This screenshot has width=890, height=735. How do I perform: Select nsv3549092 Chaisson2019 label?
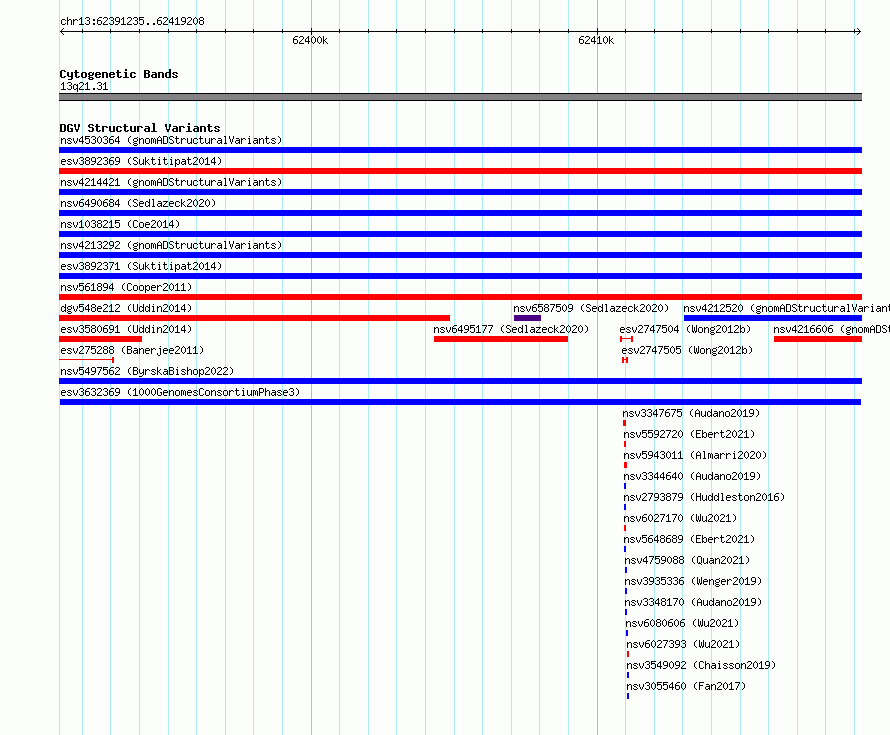click(x=701, y=665)
